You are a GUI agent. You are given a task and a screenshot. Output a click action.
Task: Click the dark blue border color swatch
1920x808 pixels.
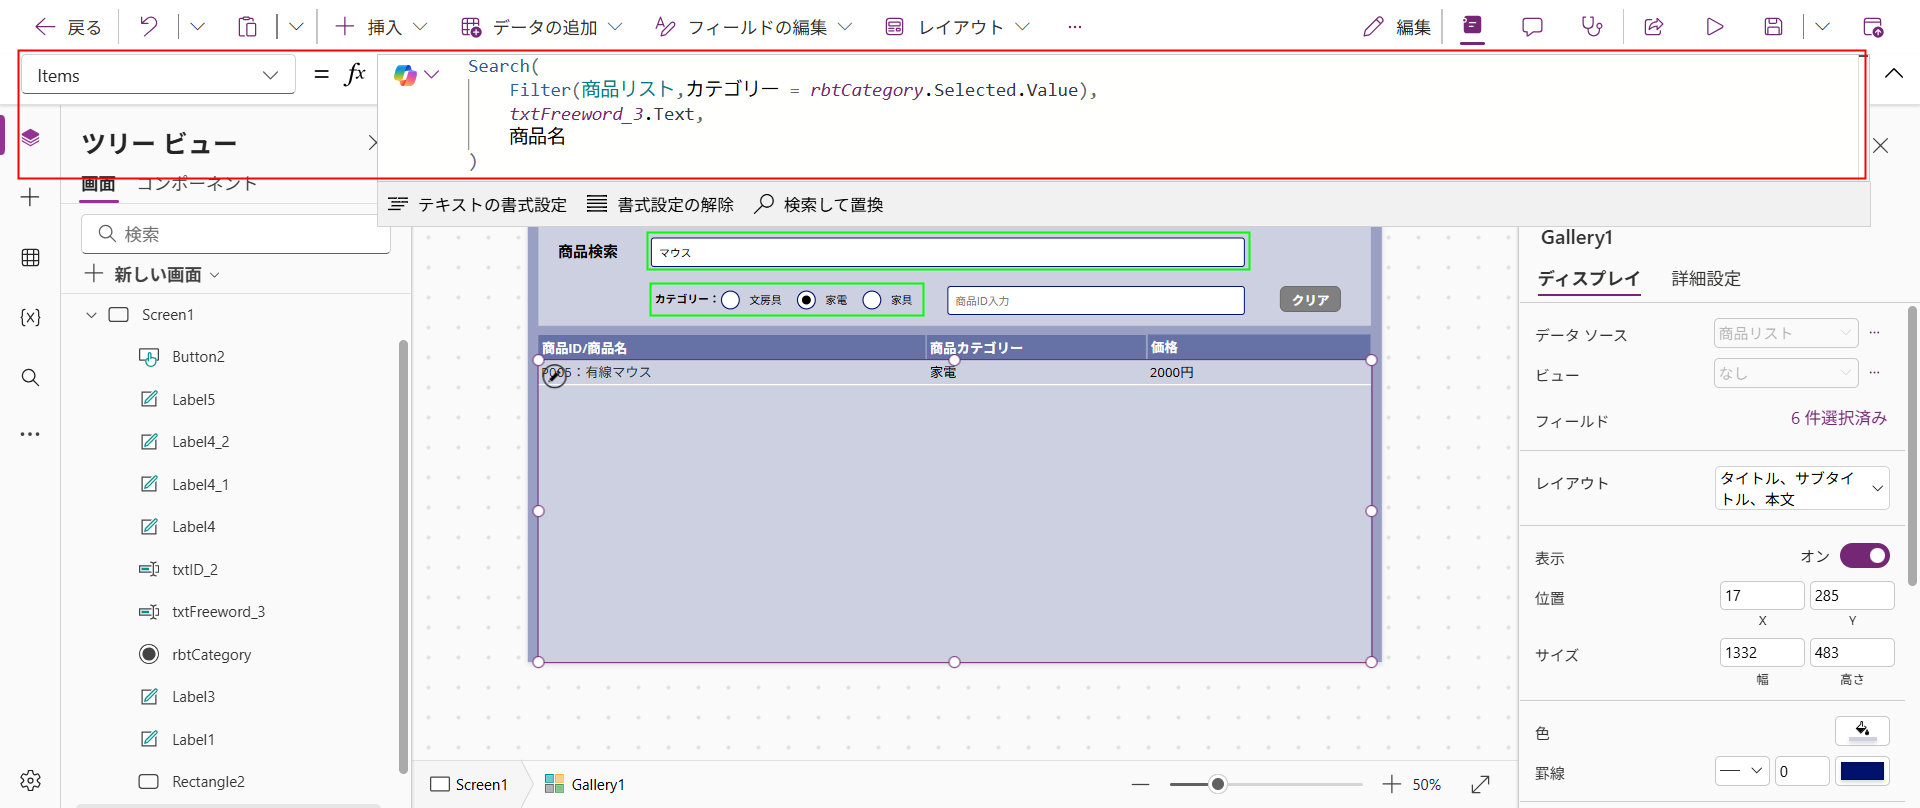pos(1862,771)
